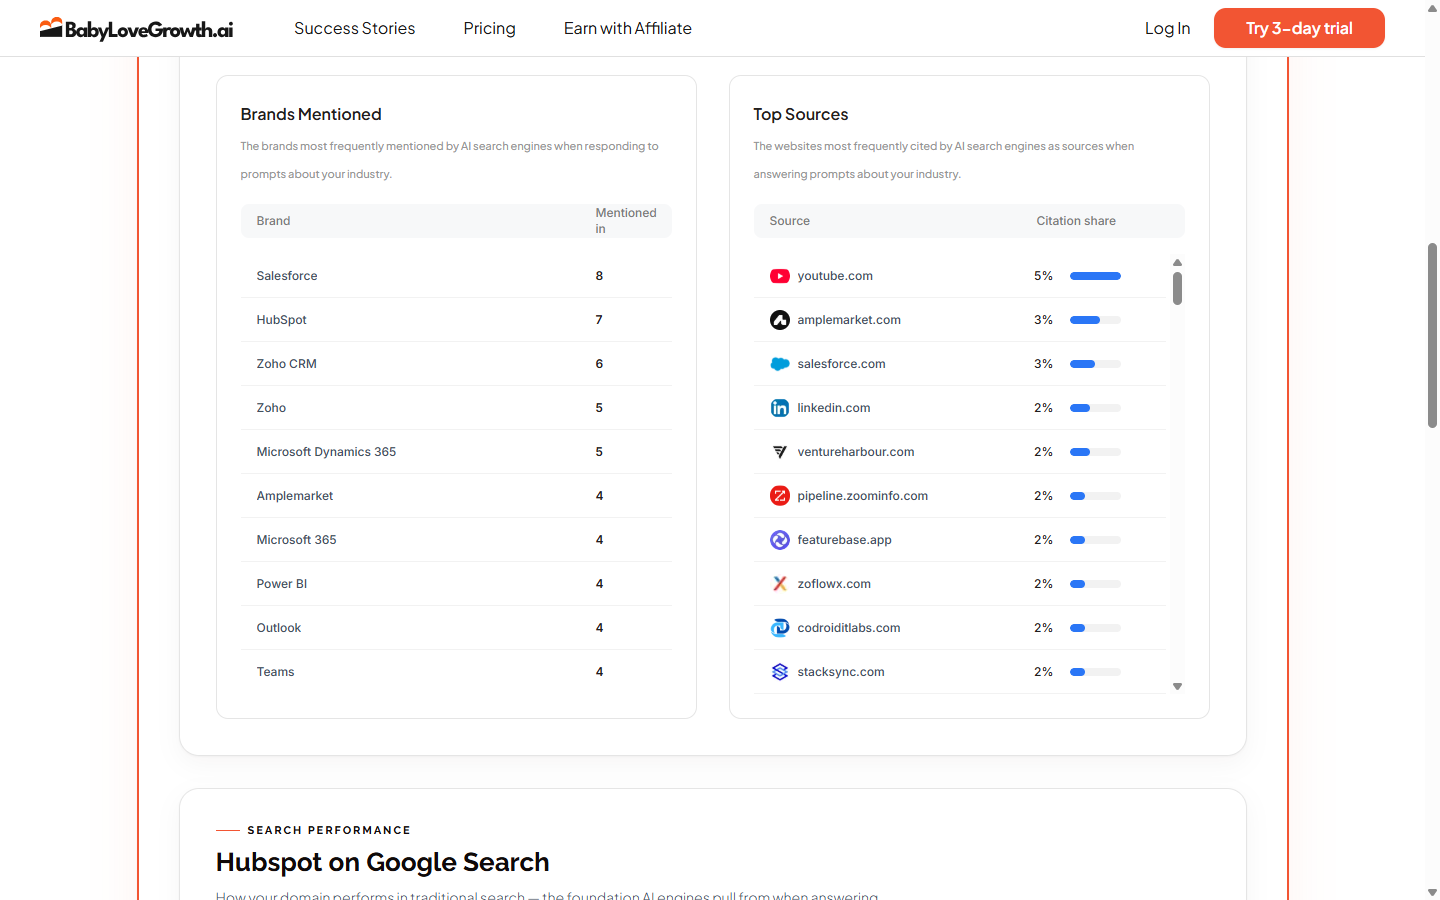Click Top Sources list scroll down arrow
The image size is (1440, 900).
pos(1178,686)
